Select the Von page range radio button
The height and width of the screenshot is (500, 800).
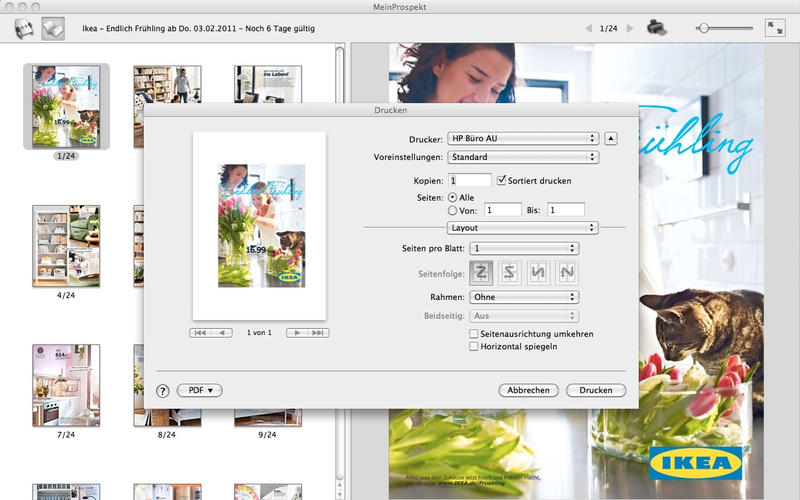(452, 210)
